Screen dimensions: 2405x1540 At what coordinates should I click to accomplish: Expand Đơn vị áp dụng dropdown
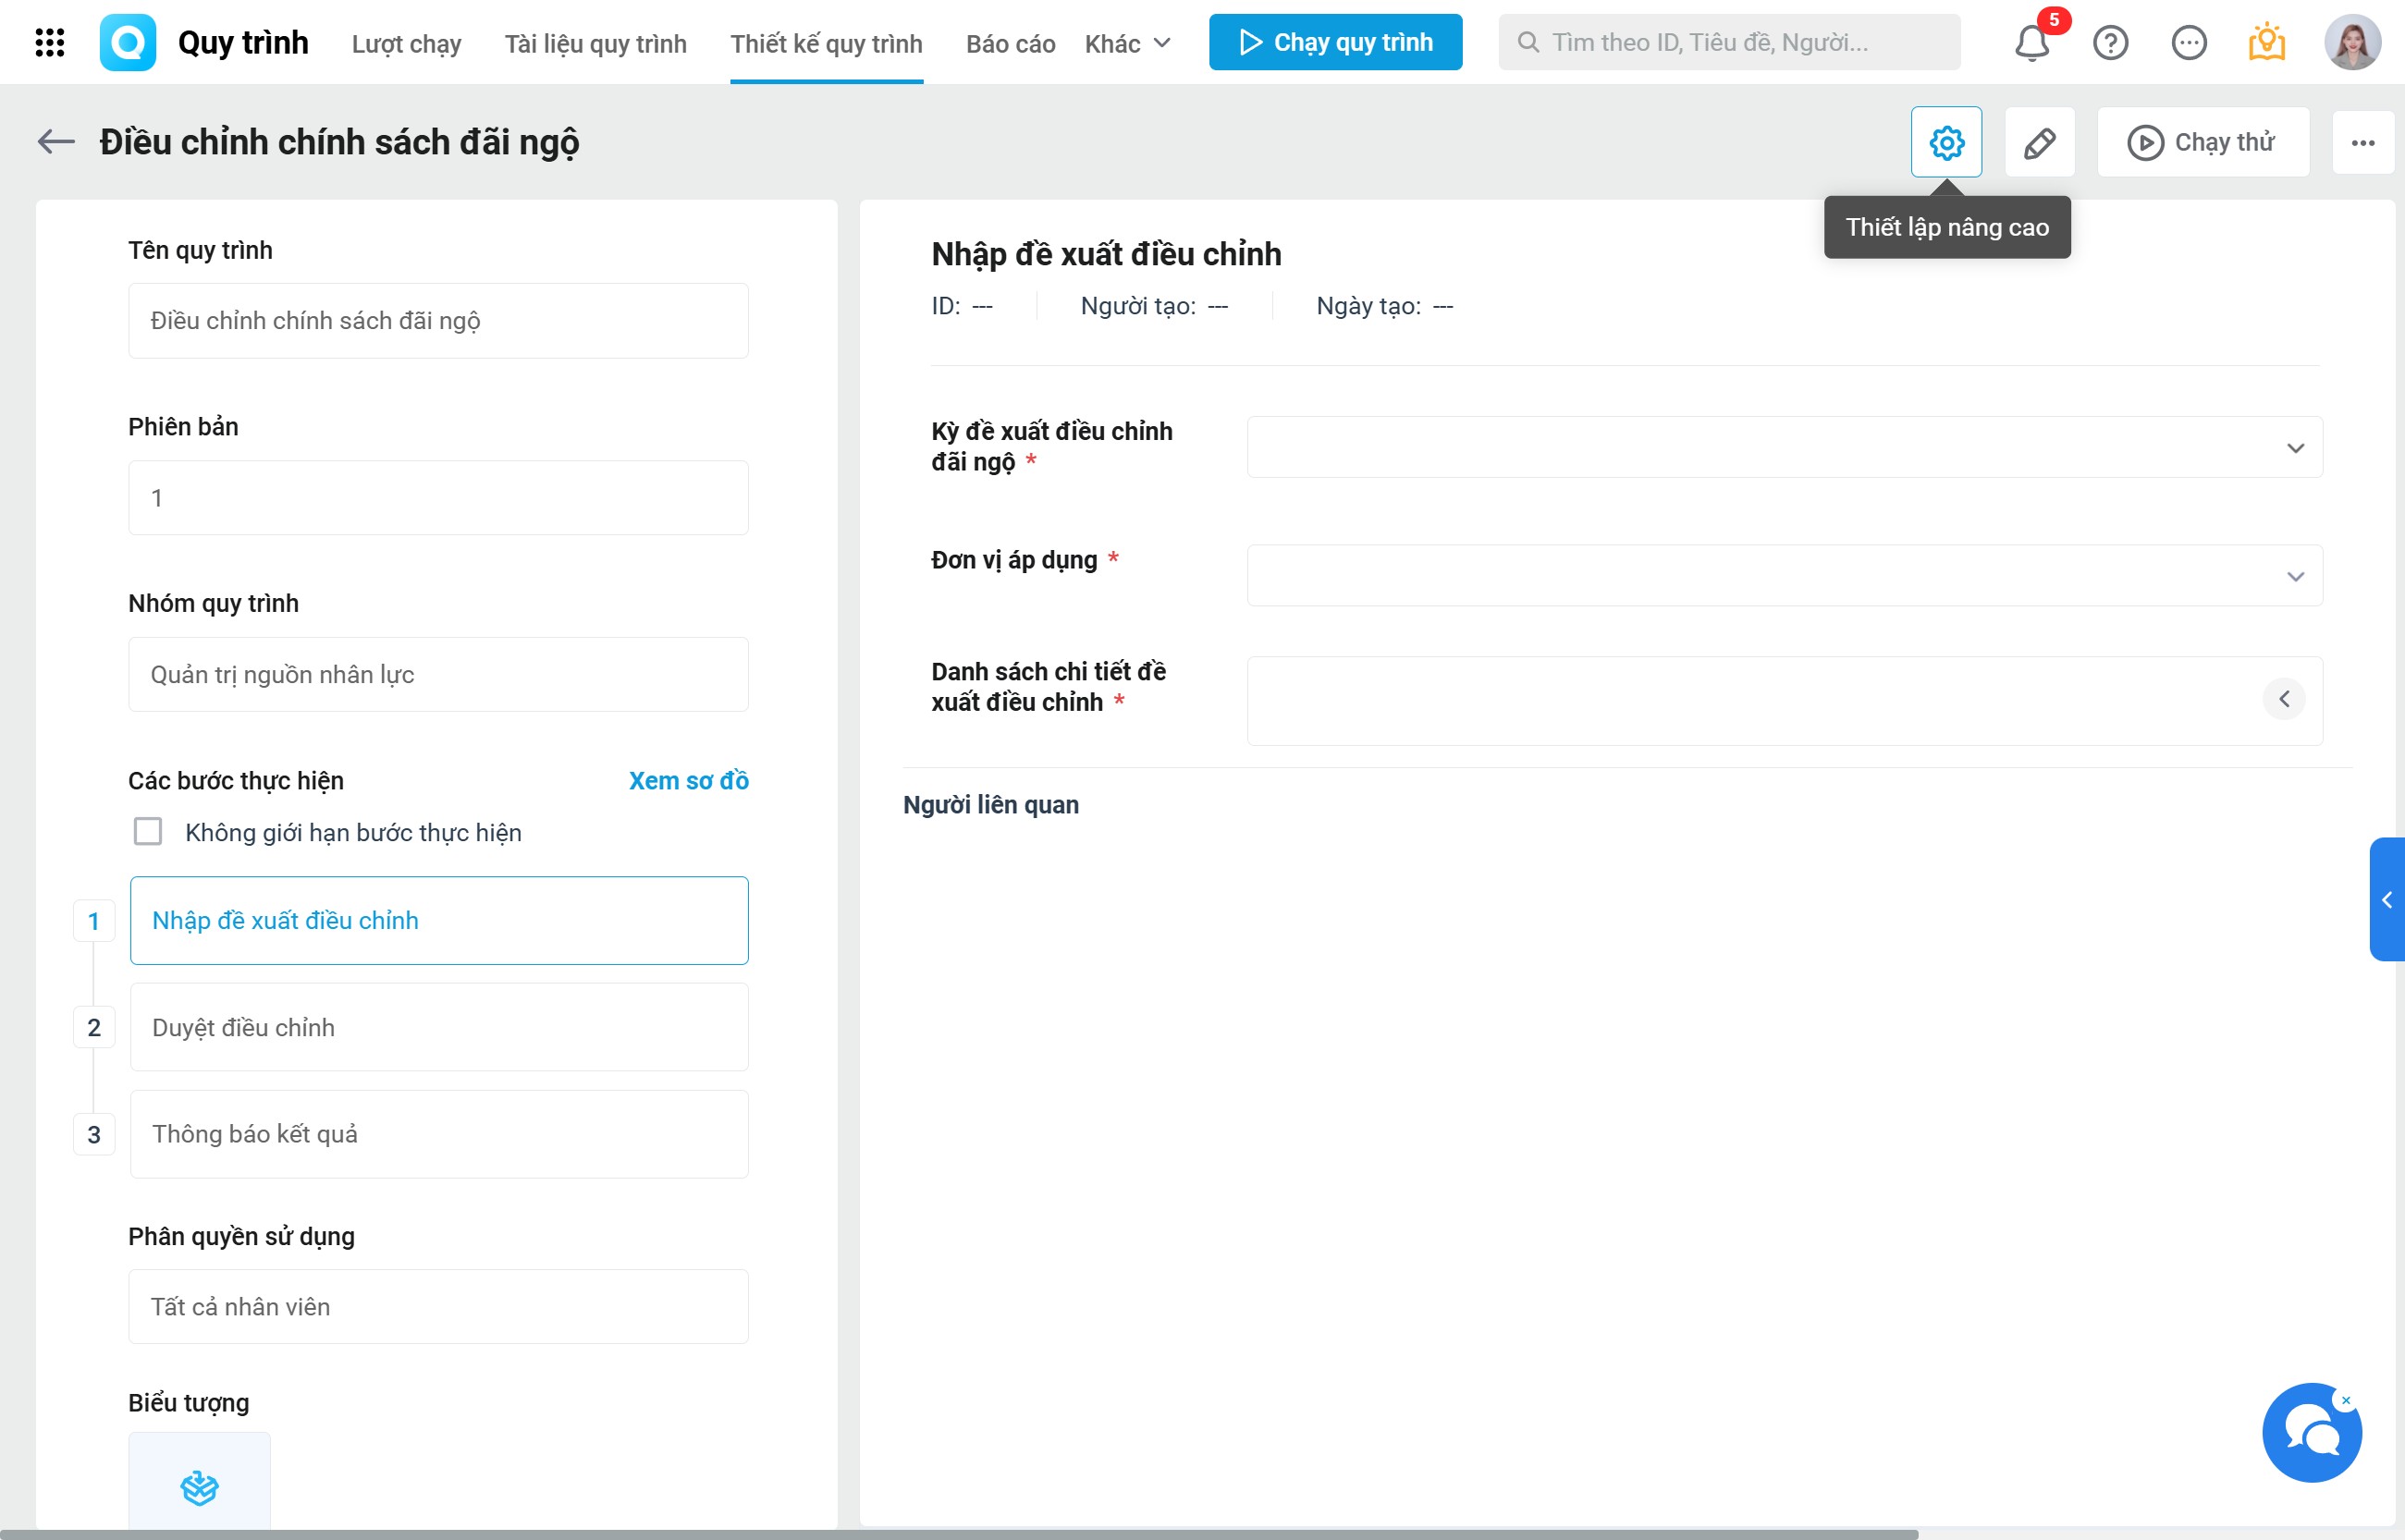pos(1784,576)
